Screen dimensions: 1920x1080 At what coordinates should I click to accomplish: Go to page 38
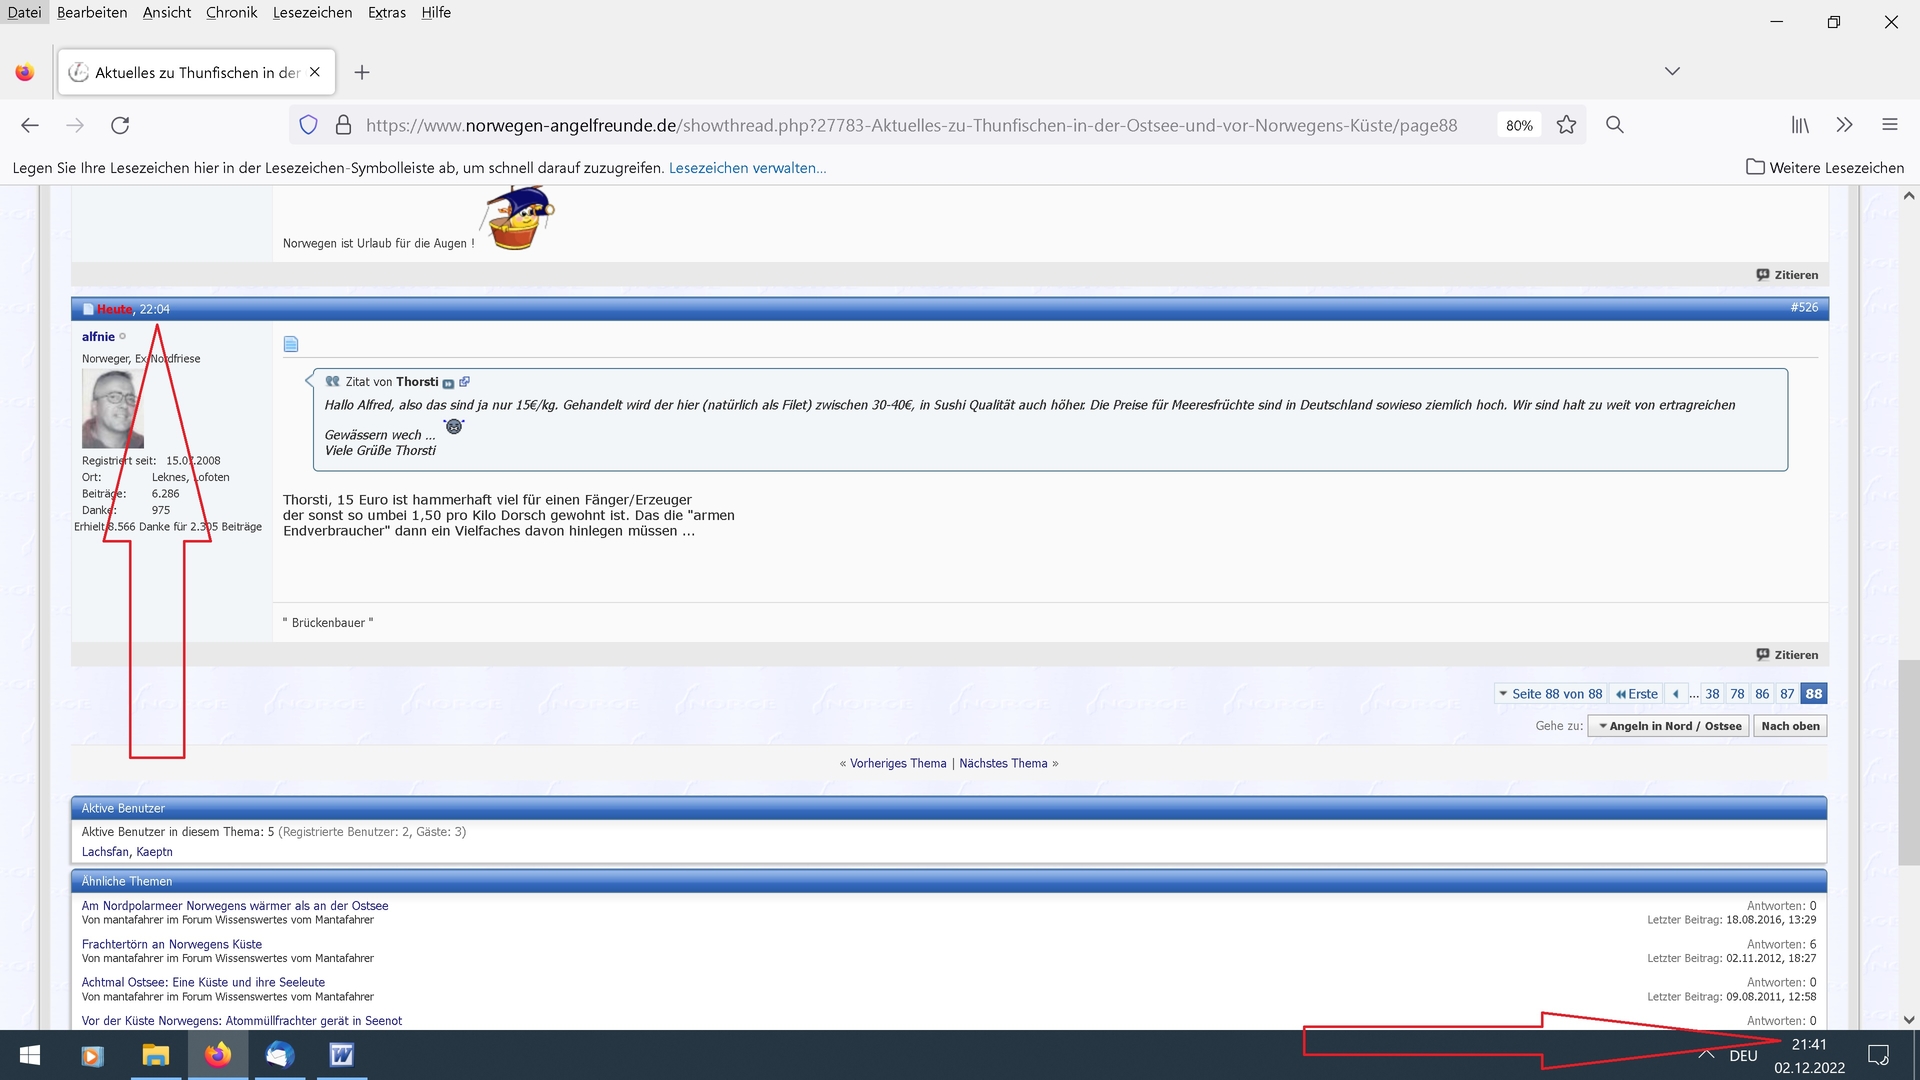(1712, 694)
